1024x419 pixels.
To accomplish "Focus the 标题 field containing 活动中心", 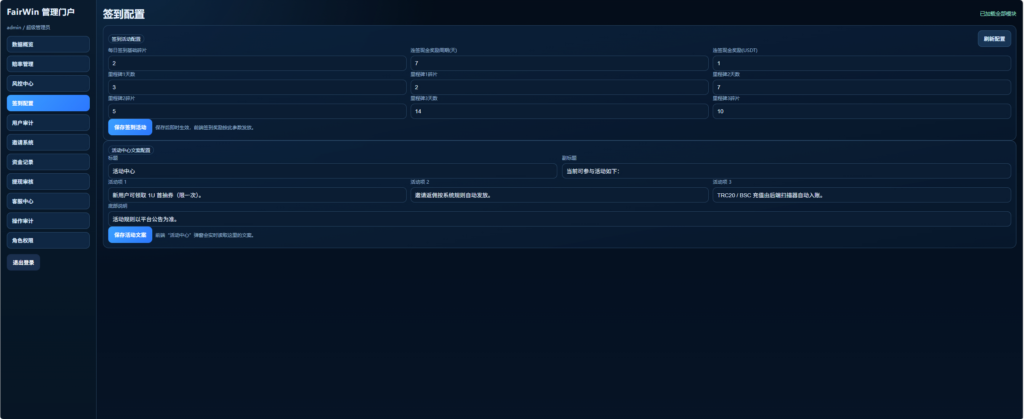I will point(332,171).
